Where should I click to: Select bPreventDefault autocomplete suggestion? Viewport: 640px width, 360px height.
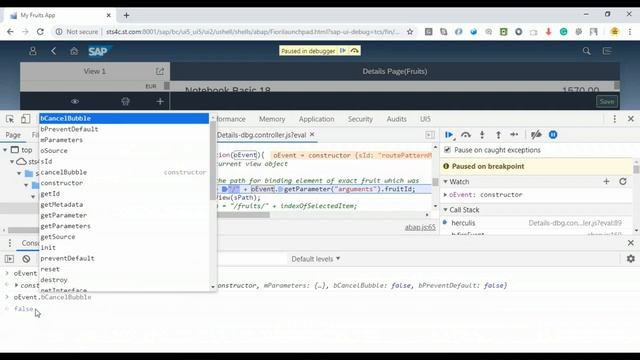click(124, 129)
